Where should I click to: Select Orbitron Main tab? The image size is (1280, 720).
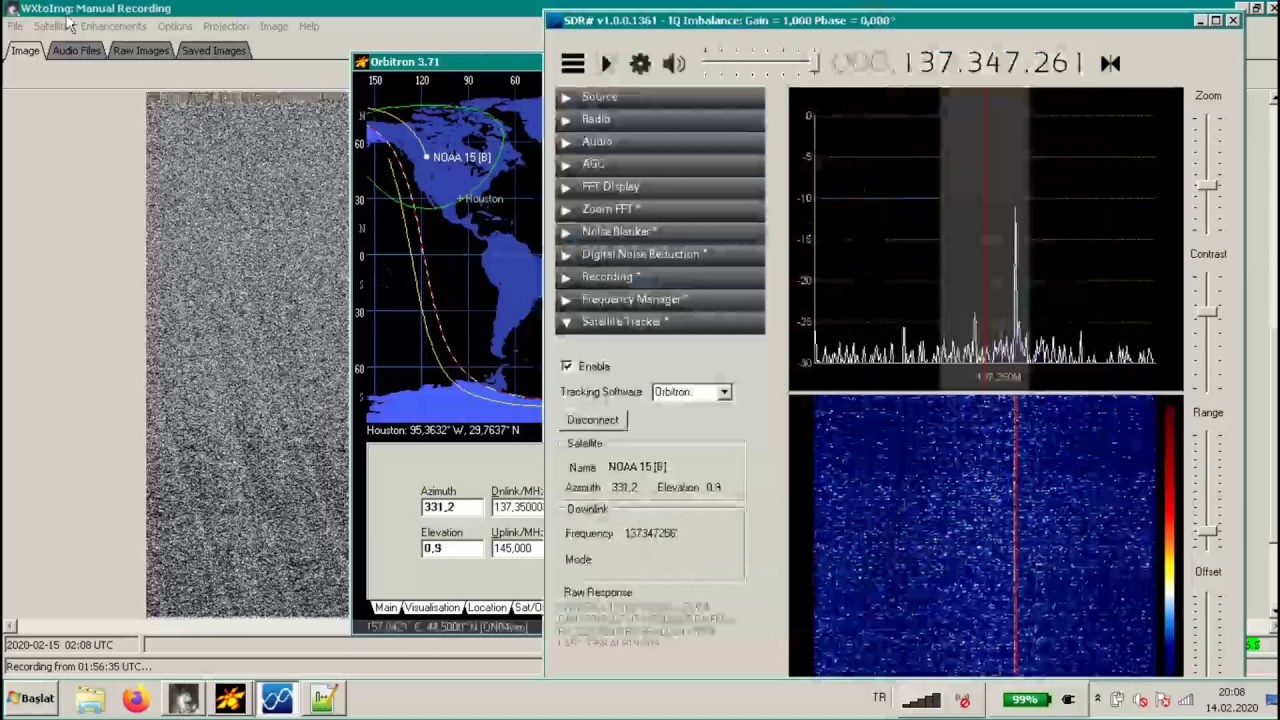click(385, 608)
